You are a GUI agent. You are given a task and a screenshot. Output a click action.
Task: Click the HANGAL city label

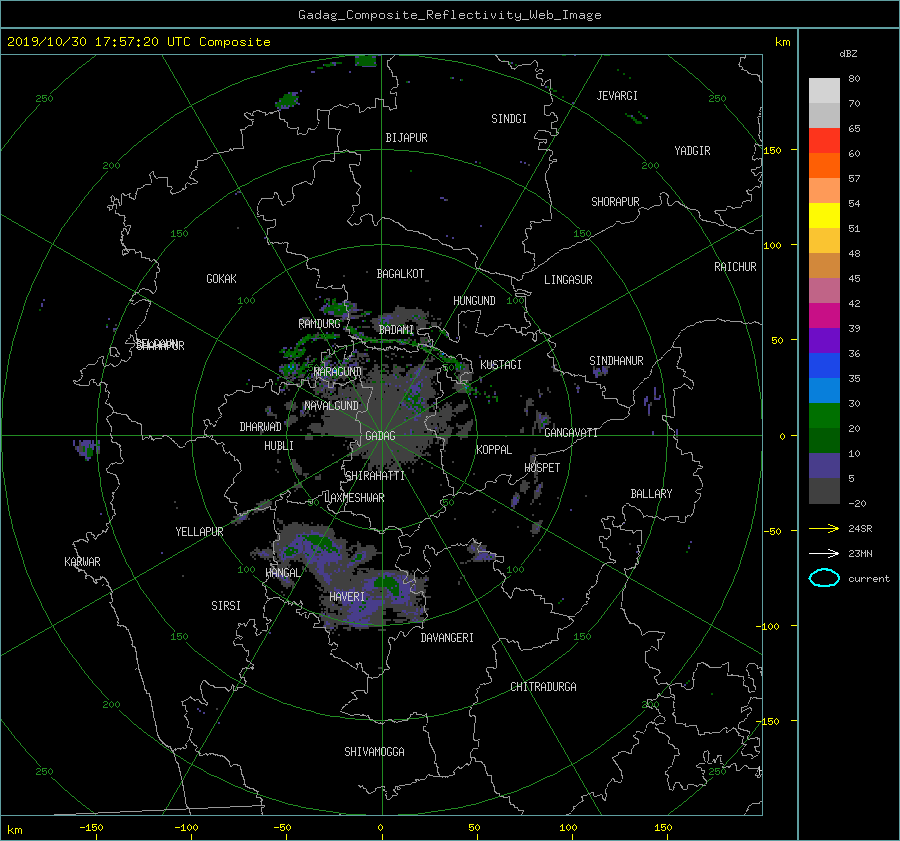pos(282,573)
